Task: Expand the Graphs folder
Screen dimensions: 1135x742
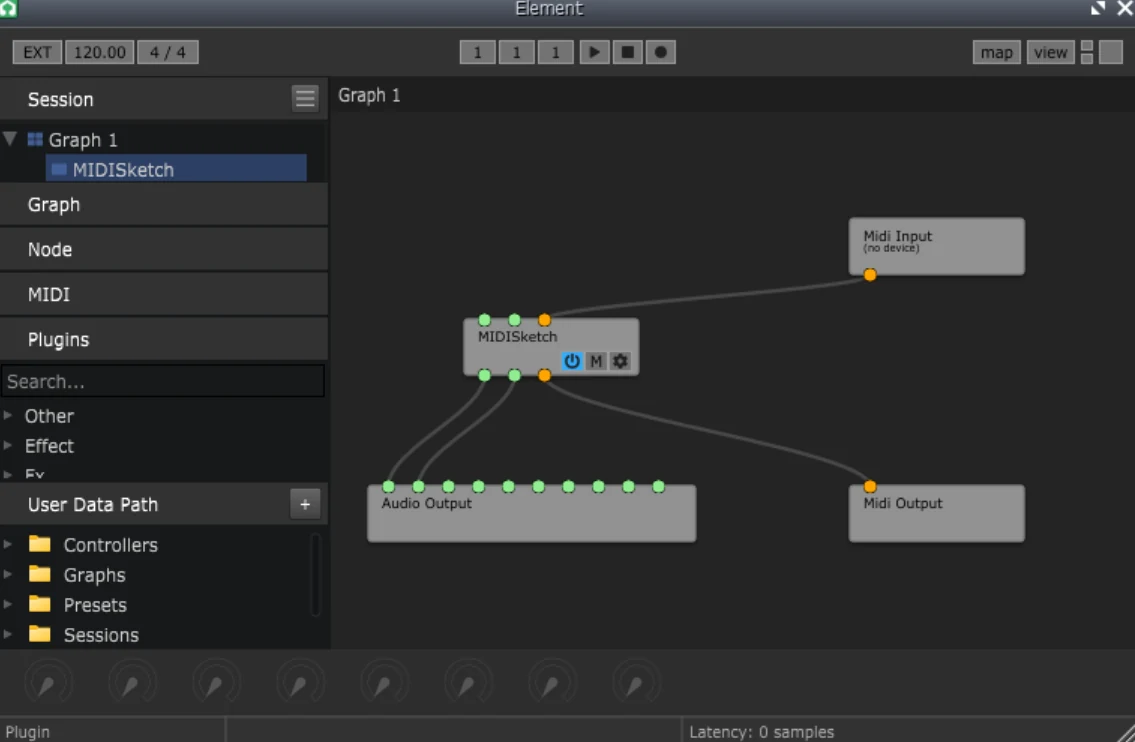Action: pos(8,574)
